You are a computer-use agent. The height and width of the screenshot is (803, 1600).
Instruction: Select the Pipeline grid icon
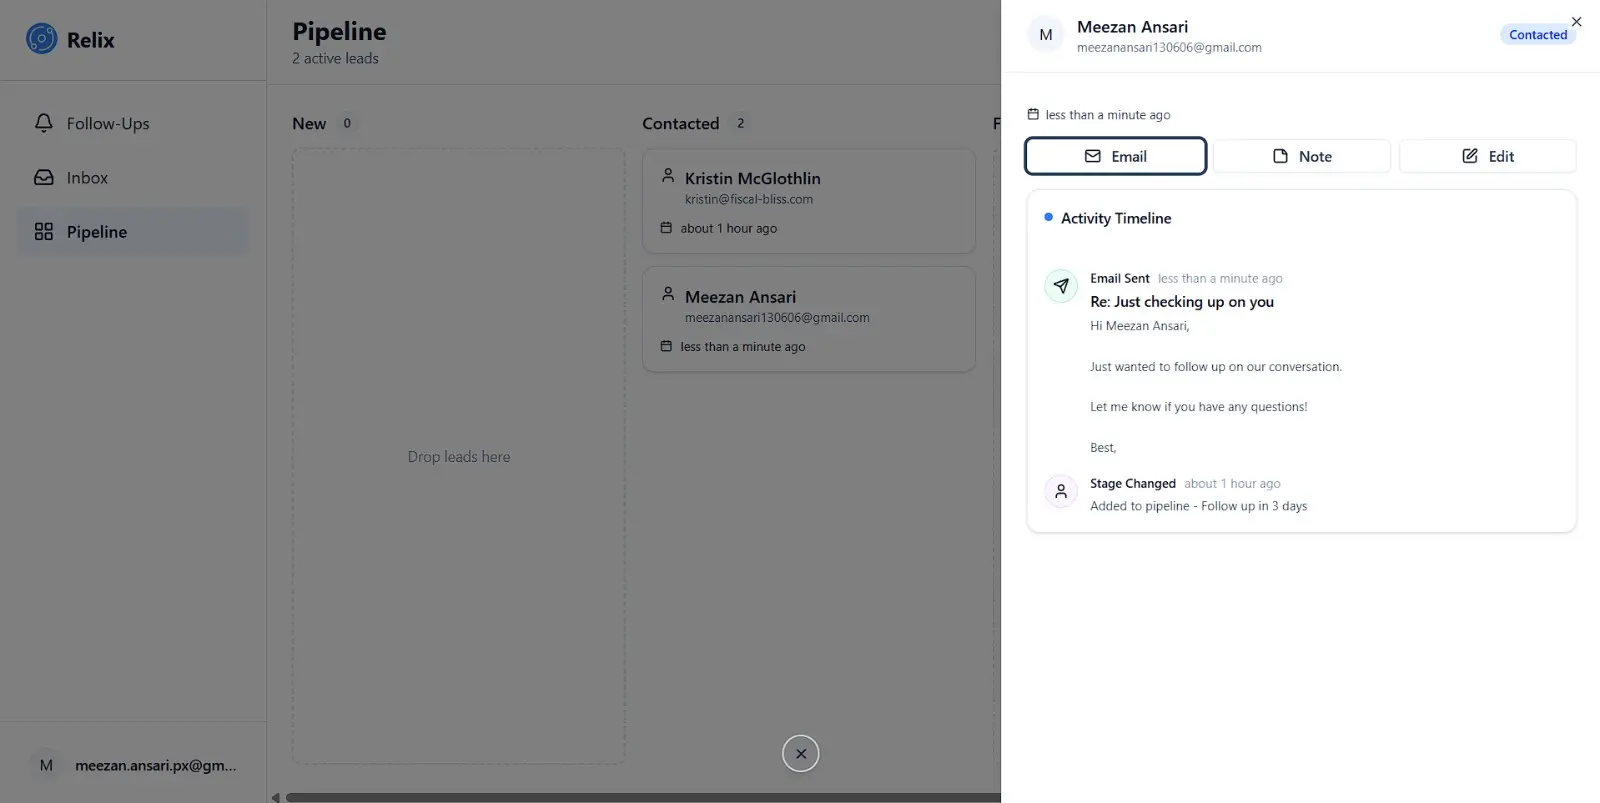44,231
